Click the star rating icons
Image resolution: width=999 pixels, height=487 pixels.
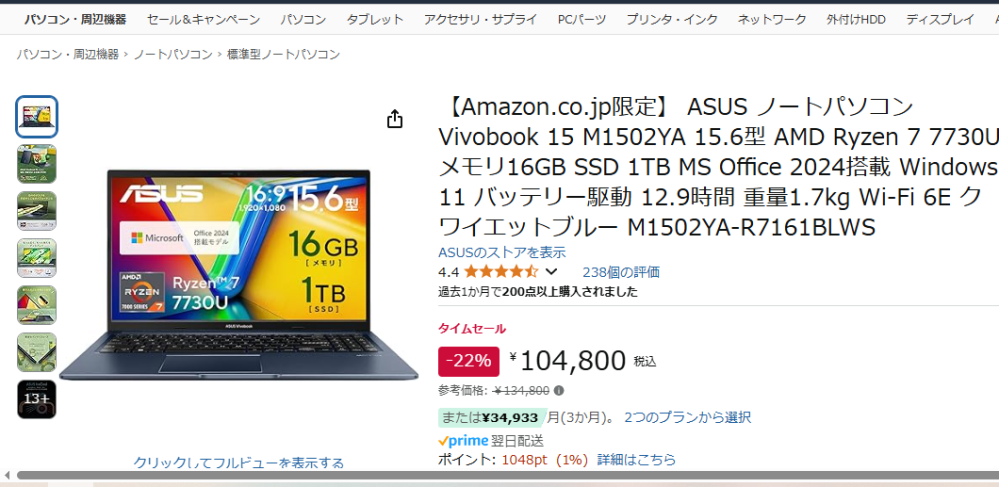pyautogui.click(x=501, y=272)
